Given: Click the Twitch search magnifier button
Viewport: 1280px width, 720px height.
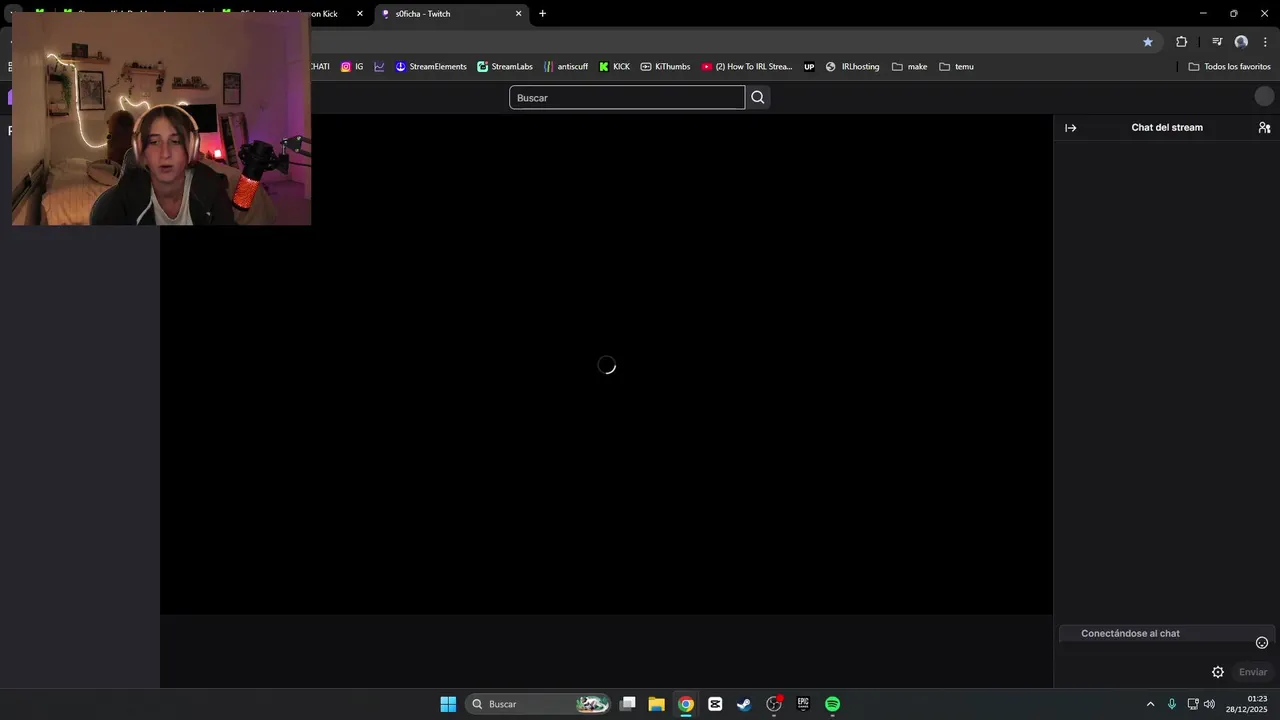Looking at the screenshot, I should pyautogui.click(x=758, y=97).
